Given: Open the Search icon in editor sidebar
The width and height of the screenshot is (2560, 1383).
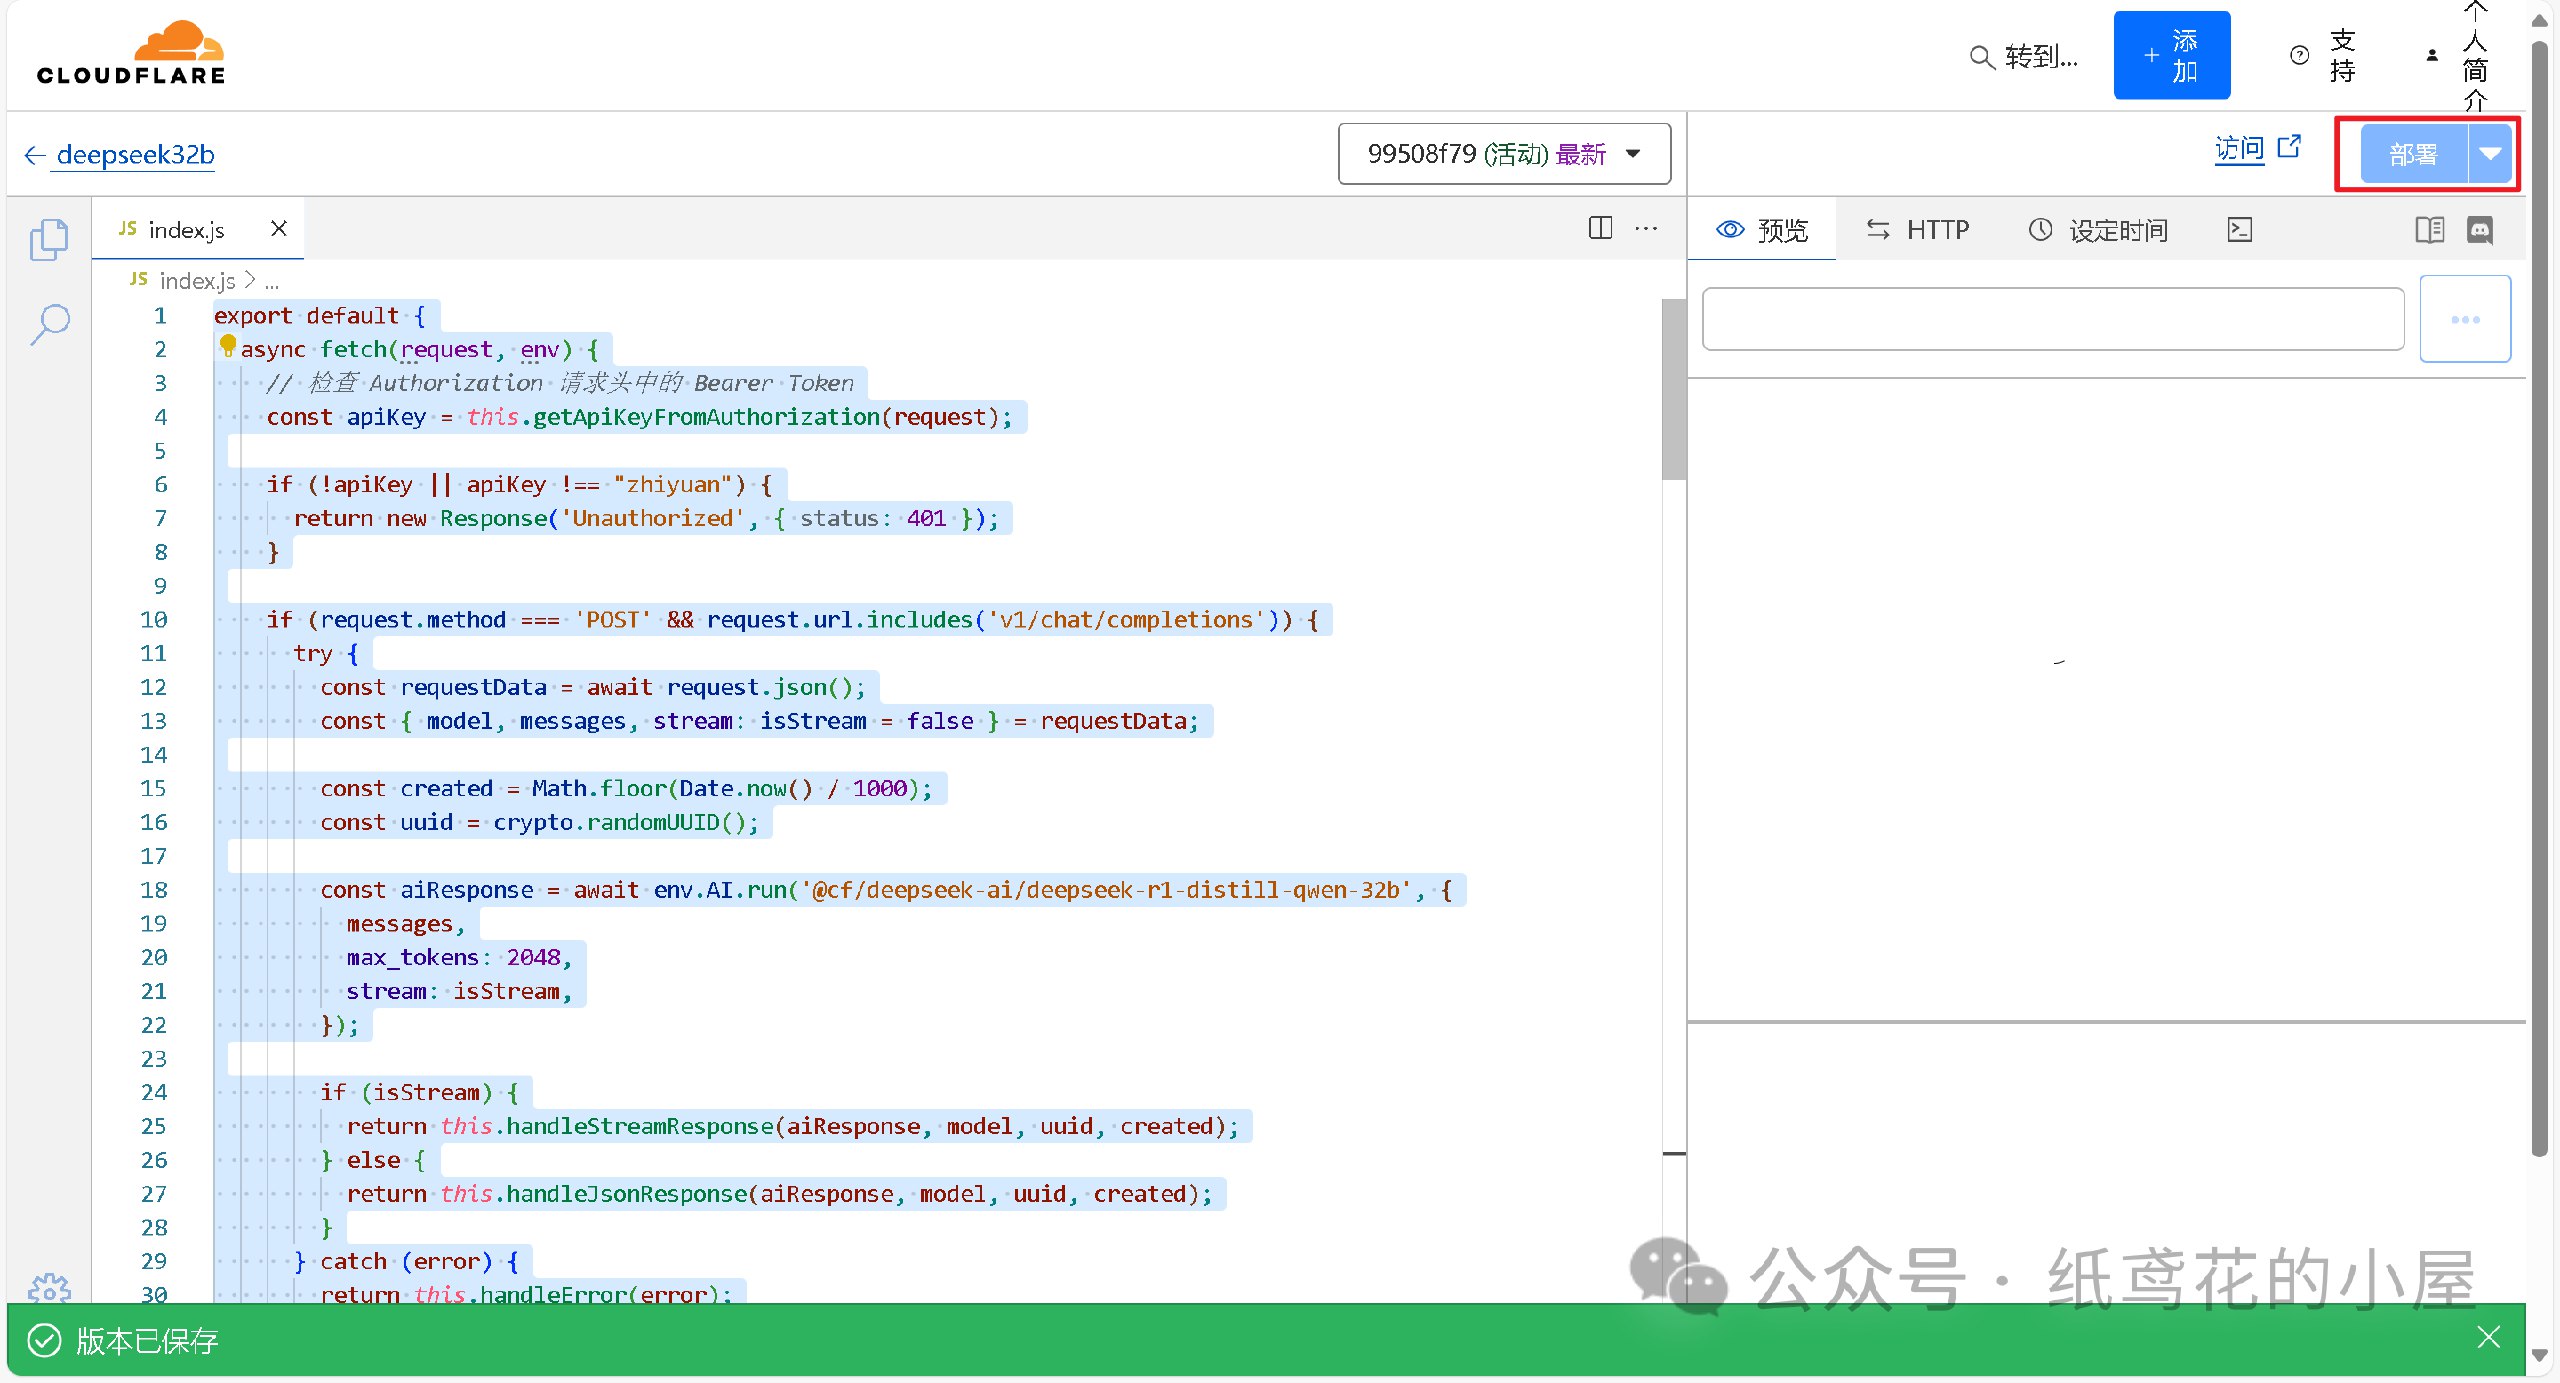Looking at the screenshot, I should (x=49, y=324).
